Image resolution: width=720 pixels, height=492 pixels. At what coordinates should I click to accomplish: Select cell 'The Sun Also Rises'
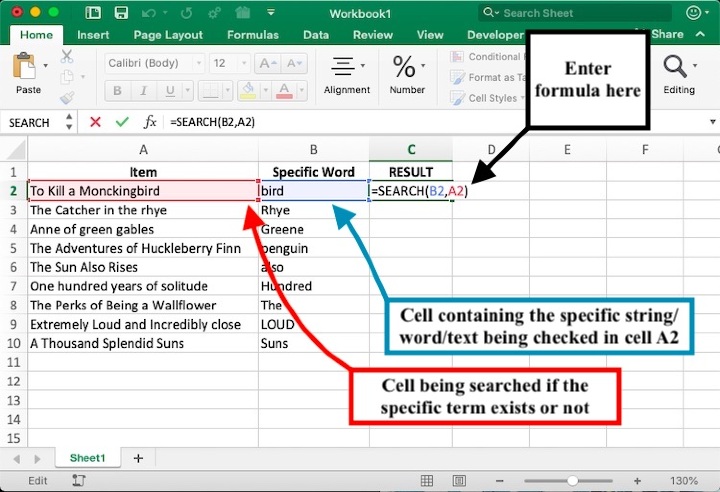(143, 267)
